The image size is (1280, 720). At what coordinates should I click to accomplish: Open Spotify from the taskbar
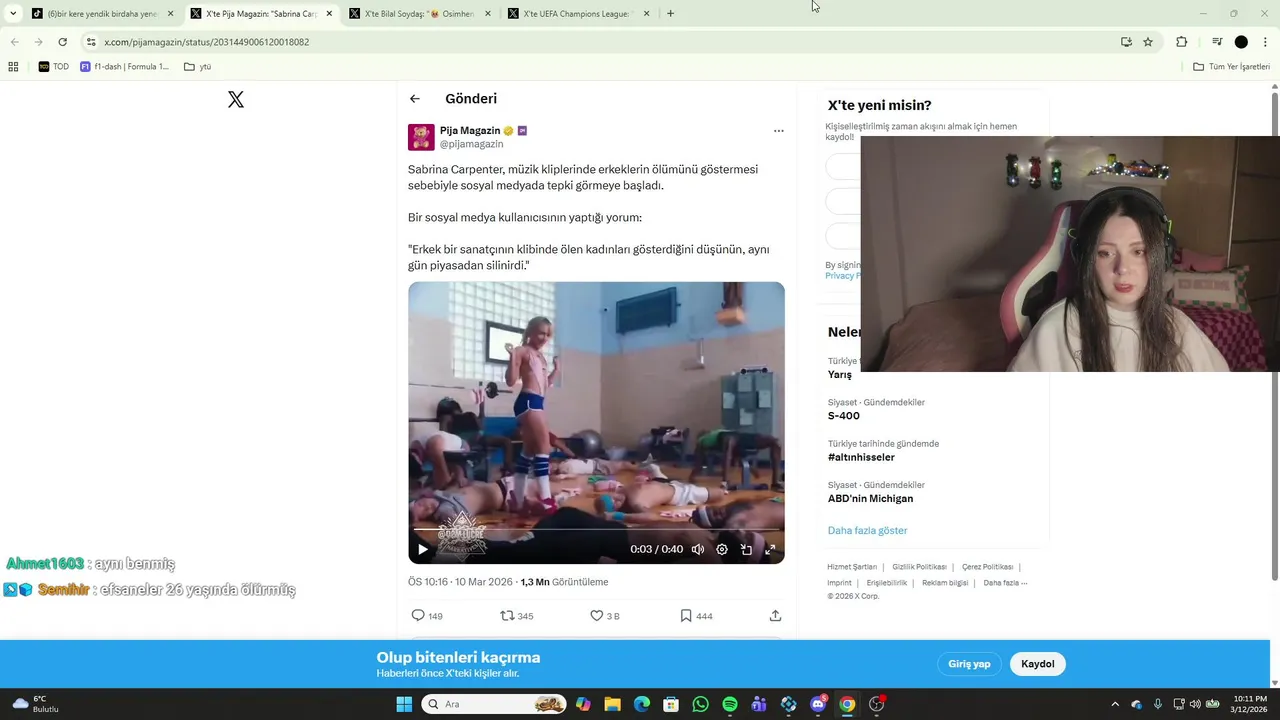pos(730,704)
